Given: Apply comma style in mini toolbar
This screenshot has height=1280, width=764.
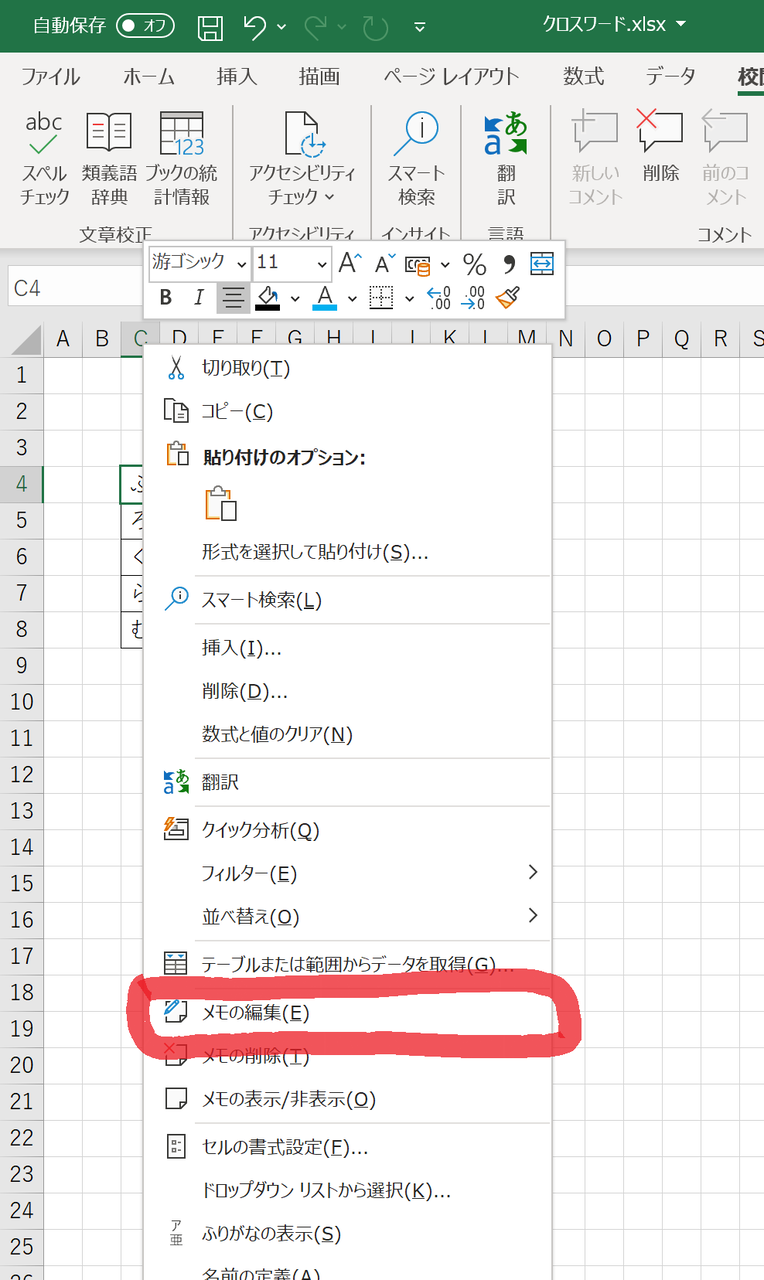Looking at the screenshot, I should pyautogui.click(x=509, y=264).
